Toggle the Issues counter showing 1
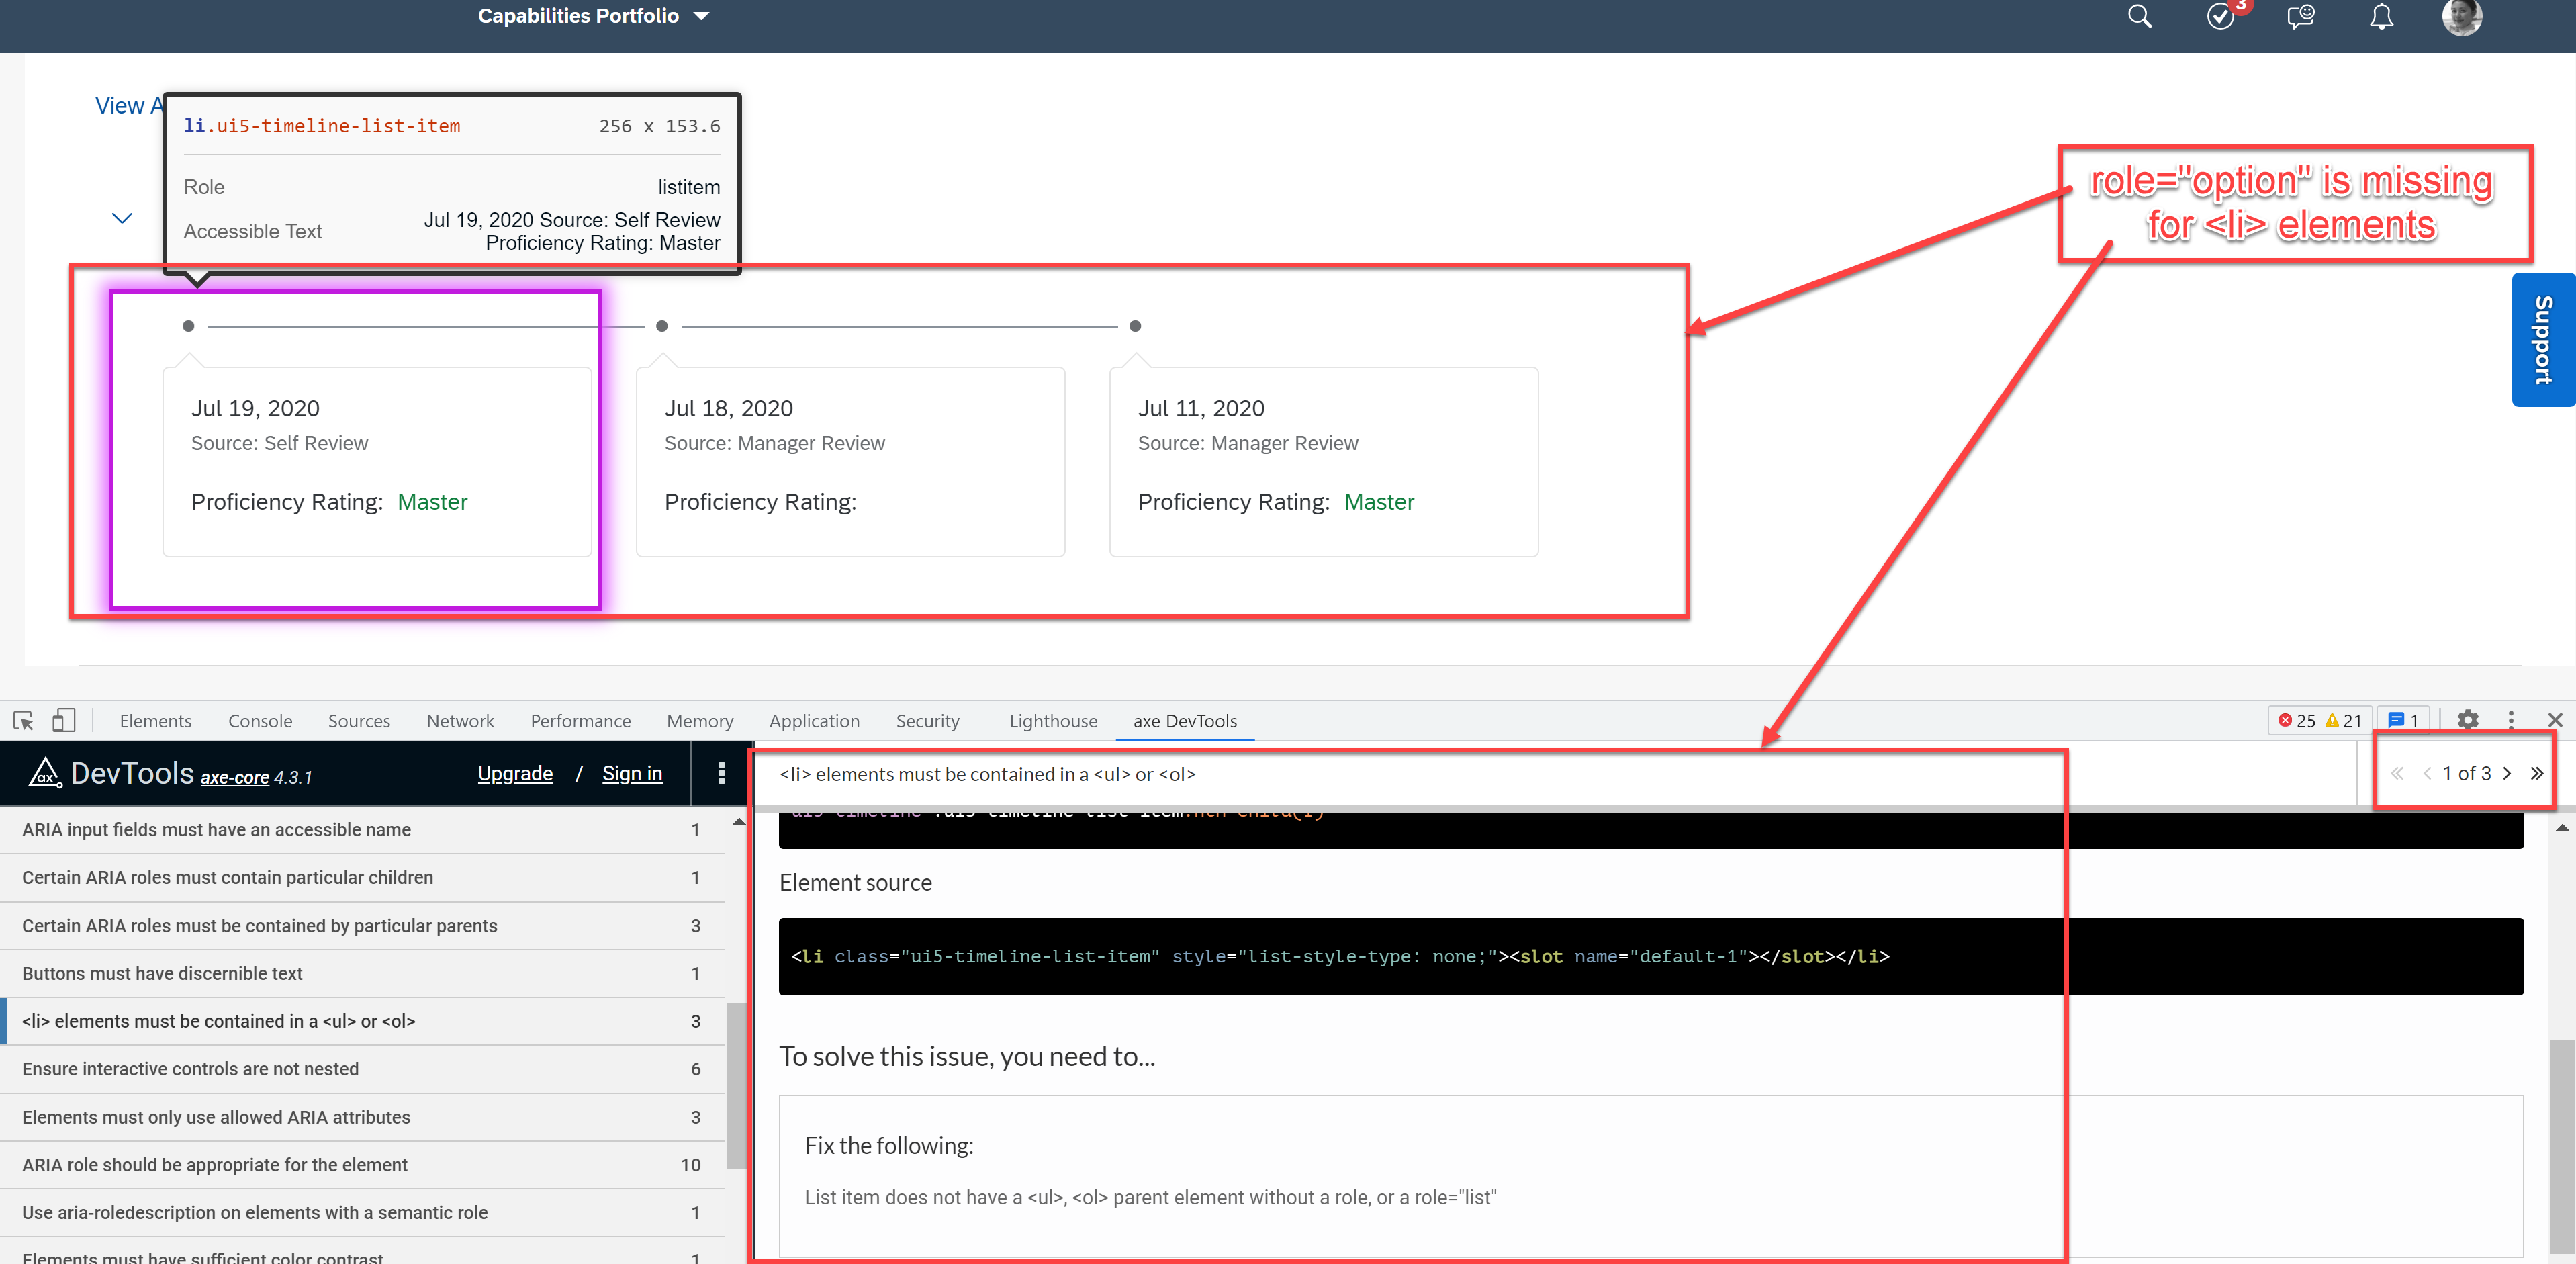 [x=2403, y=720]
